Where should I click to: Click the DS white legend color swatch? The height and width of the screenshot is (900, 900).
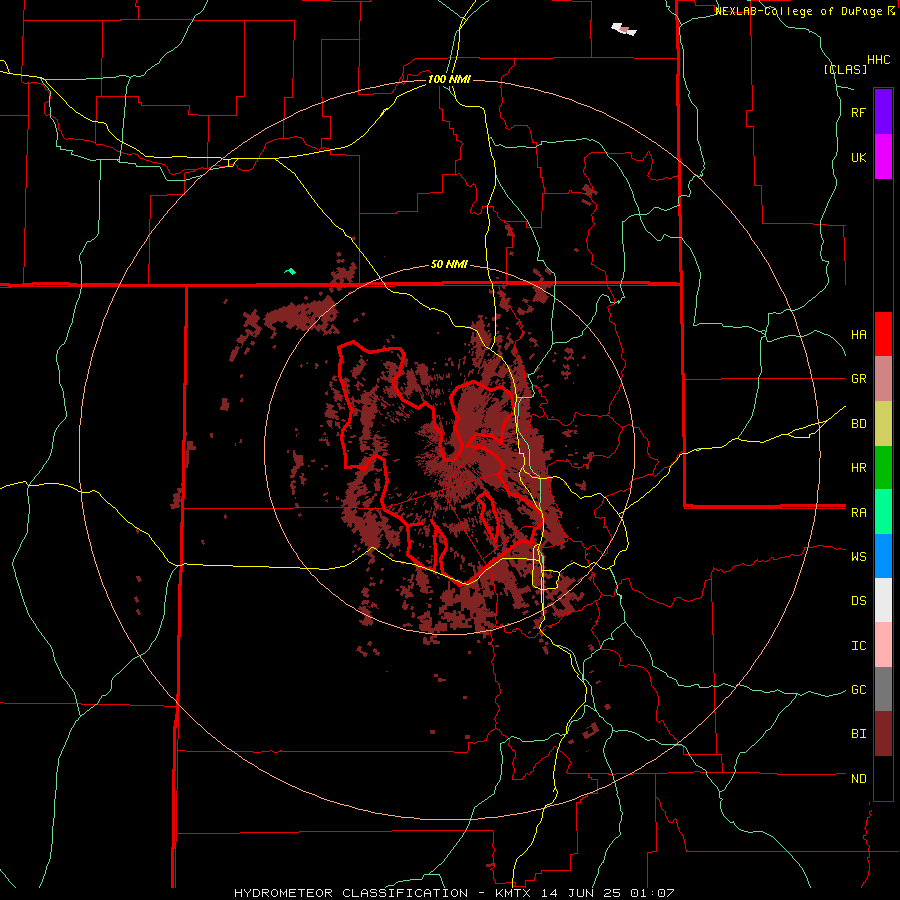pos(883,600)
